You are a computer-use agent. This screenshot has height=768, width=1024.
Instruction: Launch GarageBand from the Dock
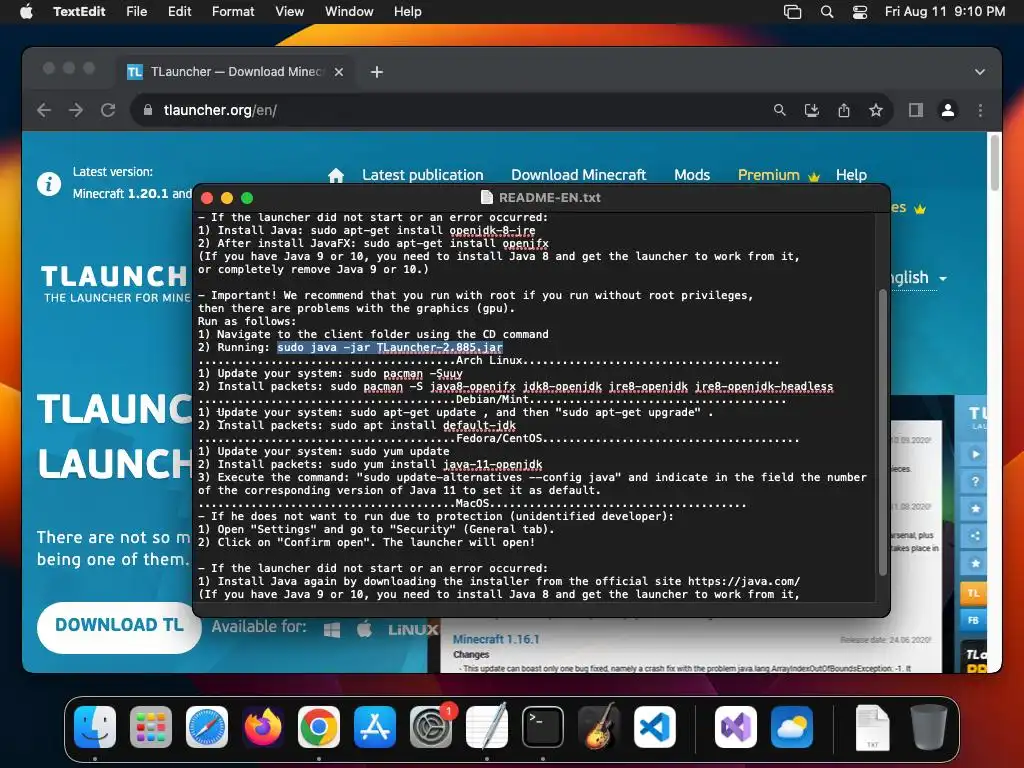599,727
